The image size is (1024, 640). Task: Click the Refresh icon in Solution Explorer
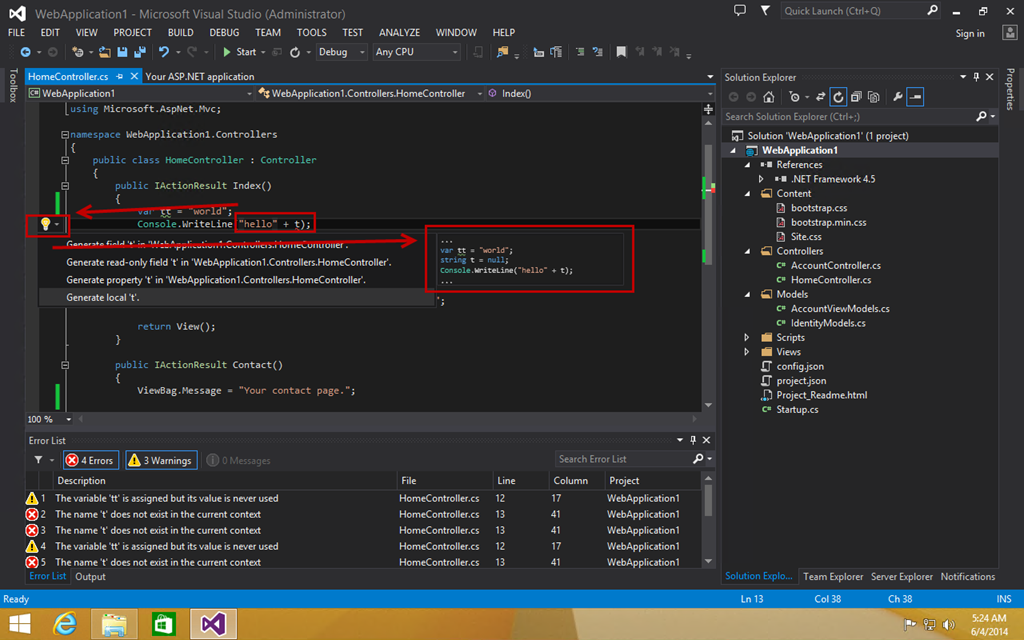[838, 97]
